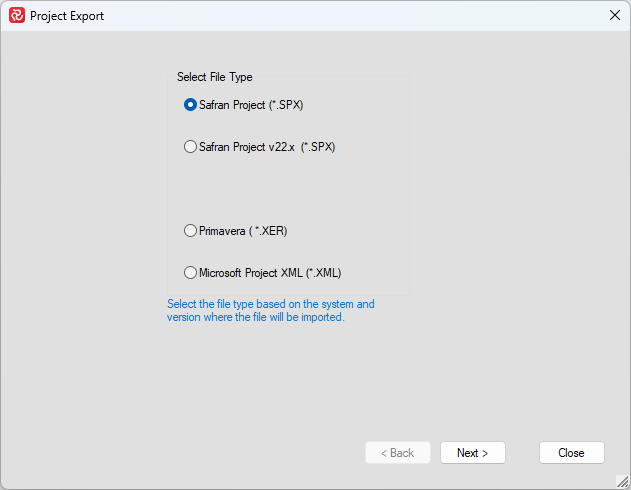631x490 pixels.
Task: Click the greyed-out < Back button
Action: 397,453
